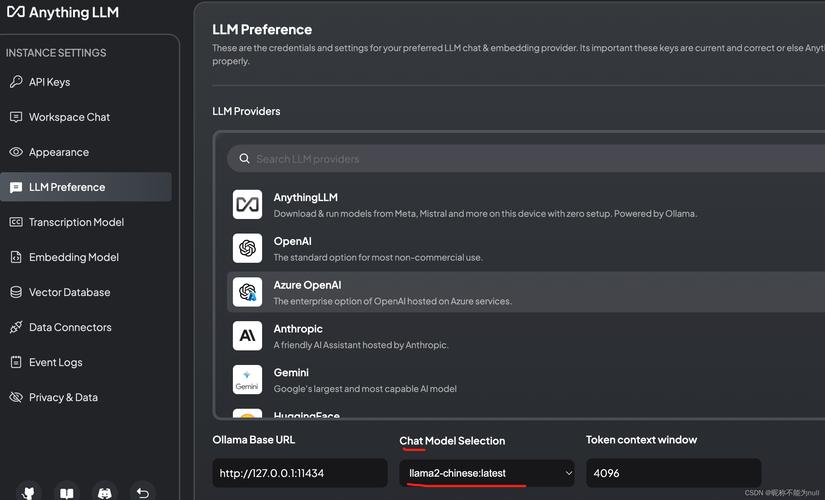
Task: Pick the Gemini provider icon
Action: click(x=247, y=379)
